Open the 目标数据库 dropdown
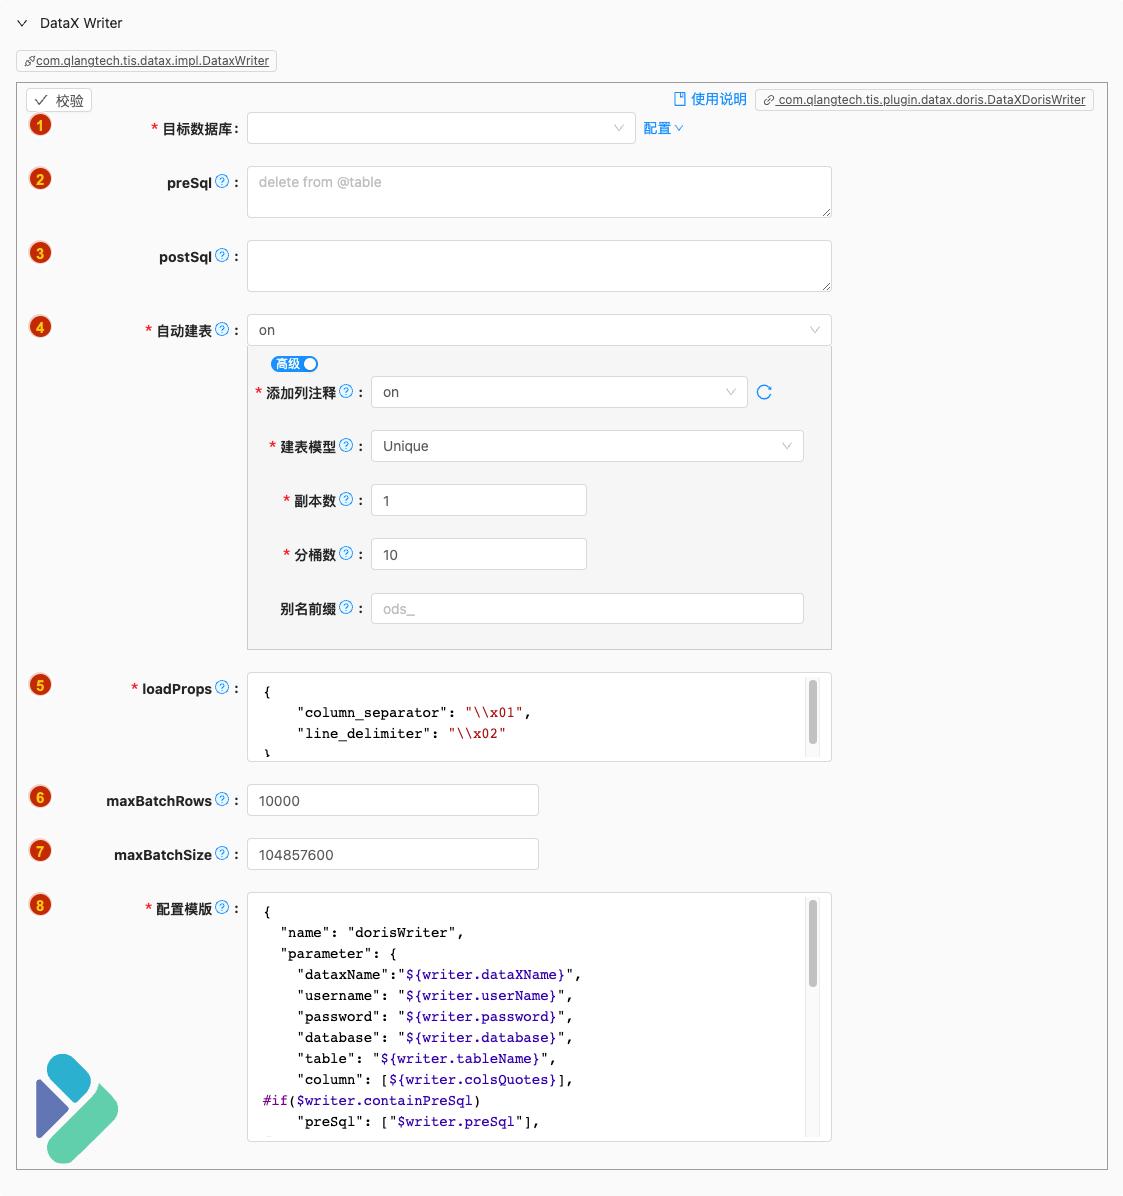Viewport: 1123px width, 1196px height. tap(440, 128)
